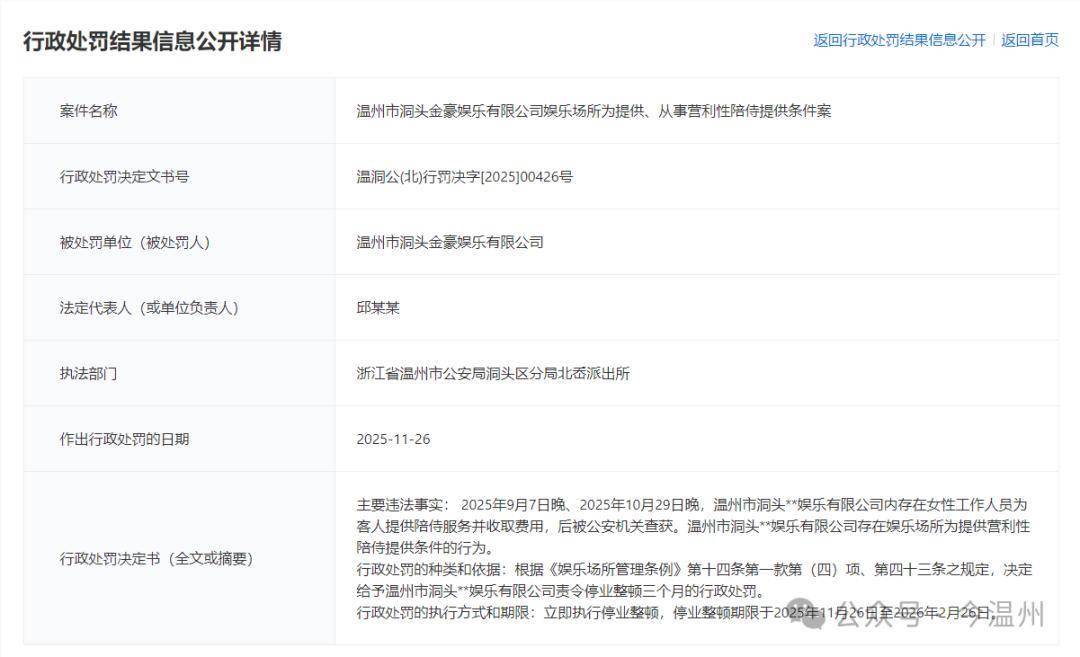Screen dimensions: 1080x657
Task: Click the 返回行政处罚结果信息公开 link
Action: click(x=899, y=40)
